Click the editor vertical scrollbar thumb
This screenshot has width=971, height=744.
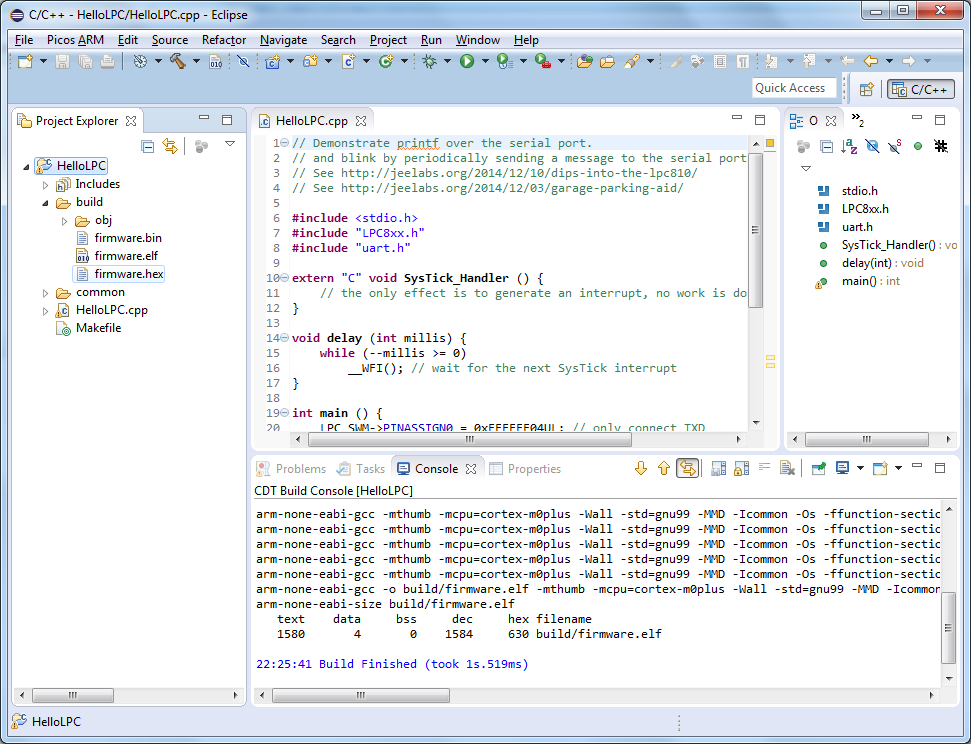click(x=755, y=229)
